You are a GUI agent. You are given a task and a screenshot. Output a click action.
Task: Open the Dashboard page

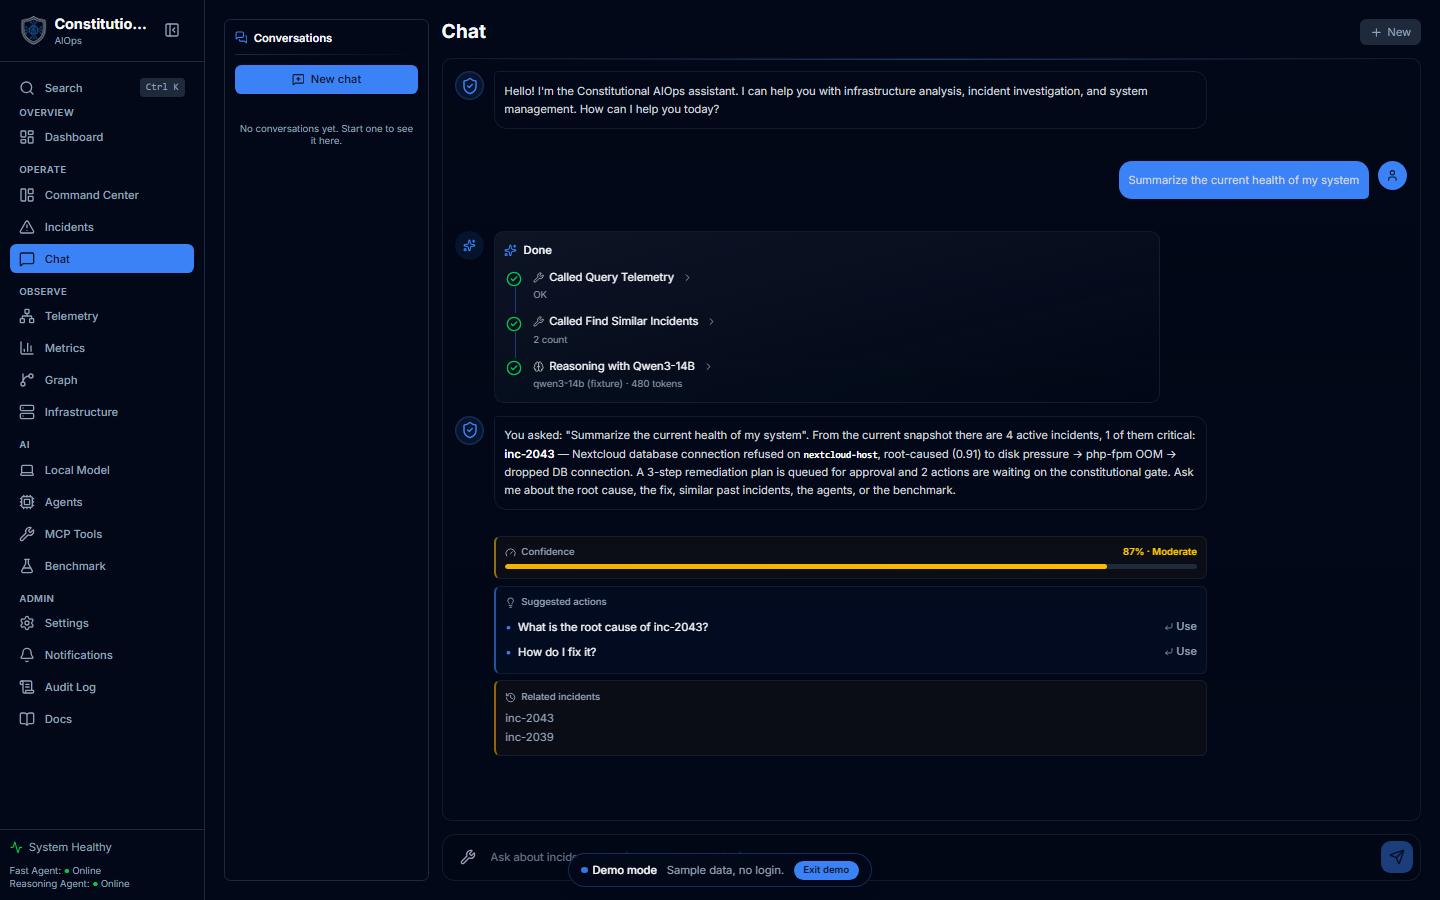[102, 137]
